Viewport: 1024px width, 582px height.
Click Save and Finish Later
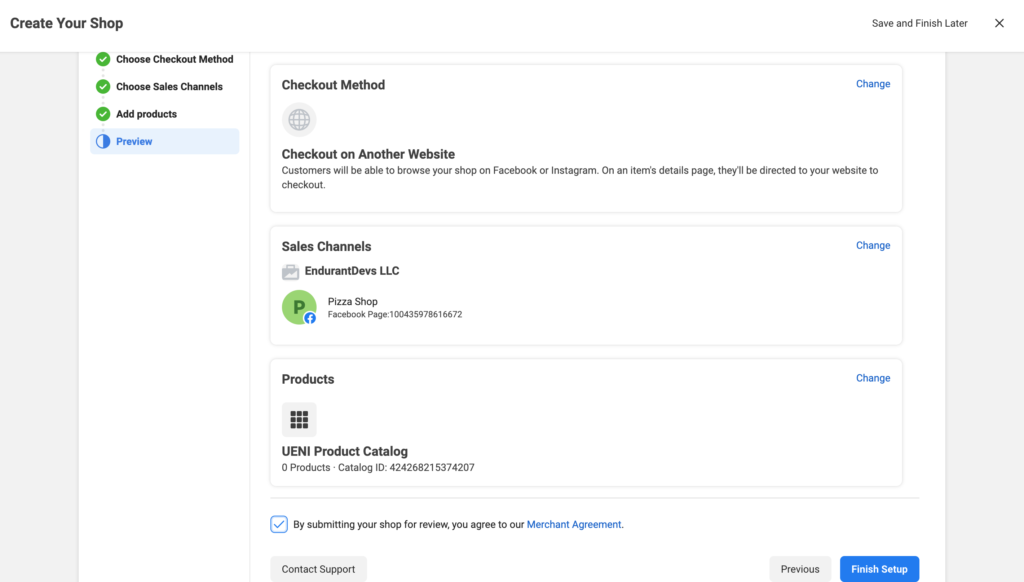(920, 23)
